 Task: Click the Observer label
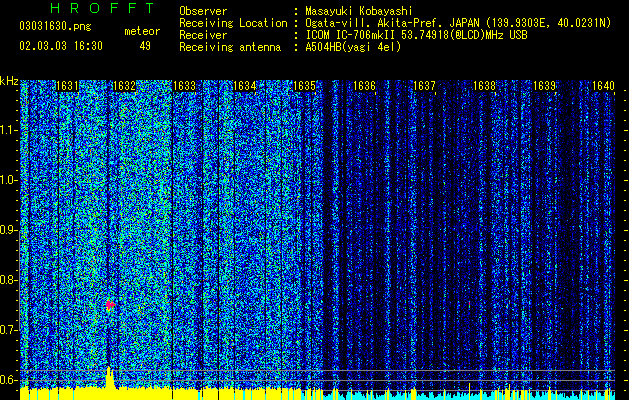tap(203, 11)
